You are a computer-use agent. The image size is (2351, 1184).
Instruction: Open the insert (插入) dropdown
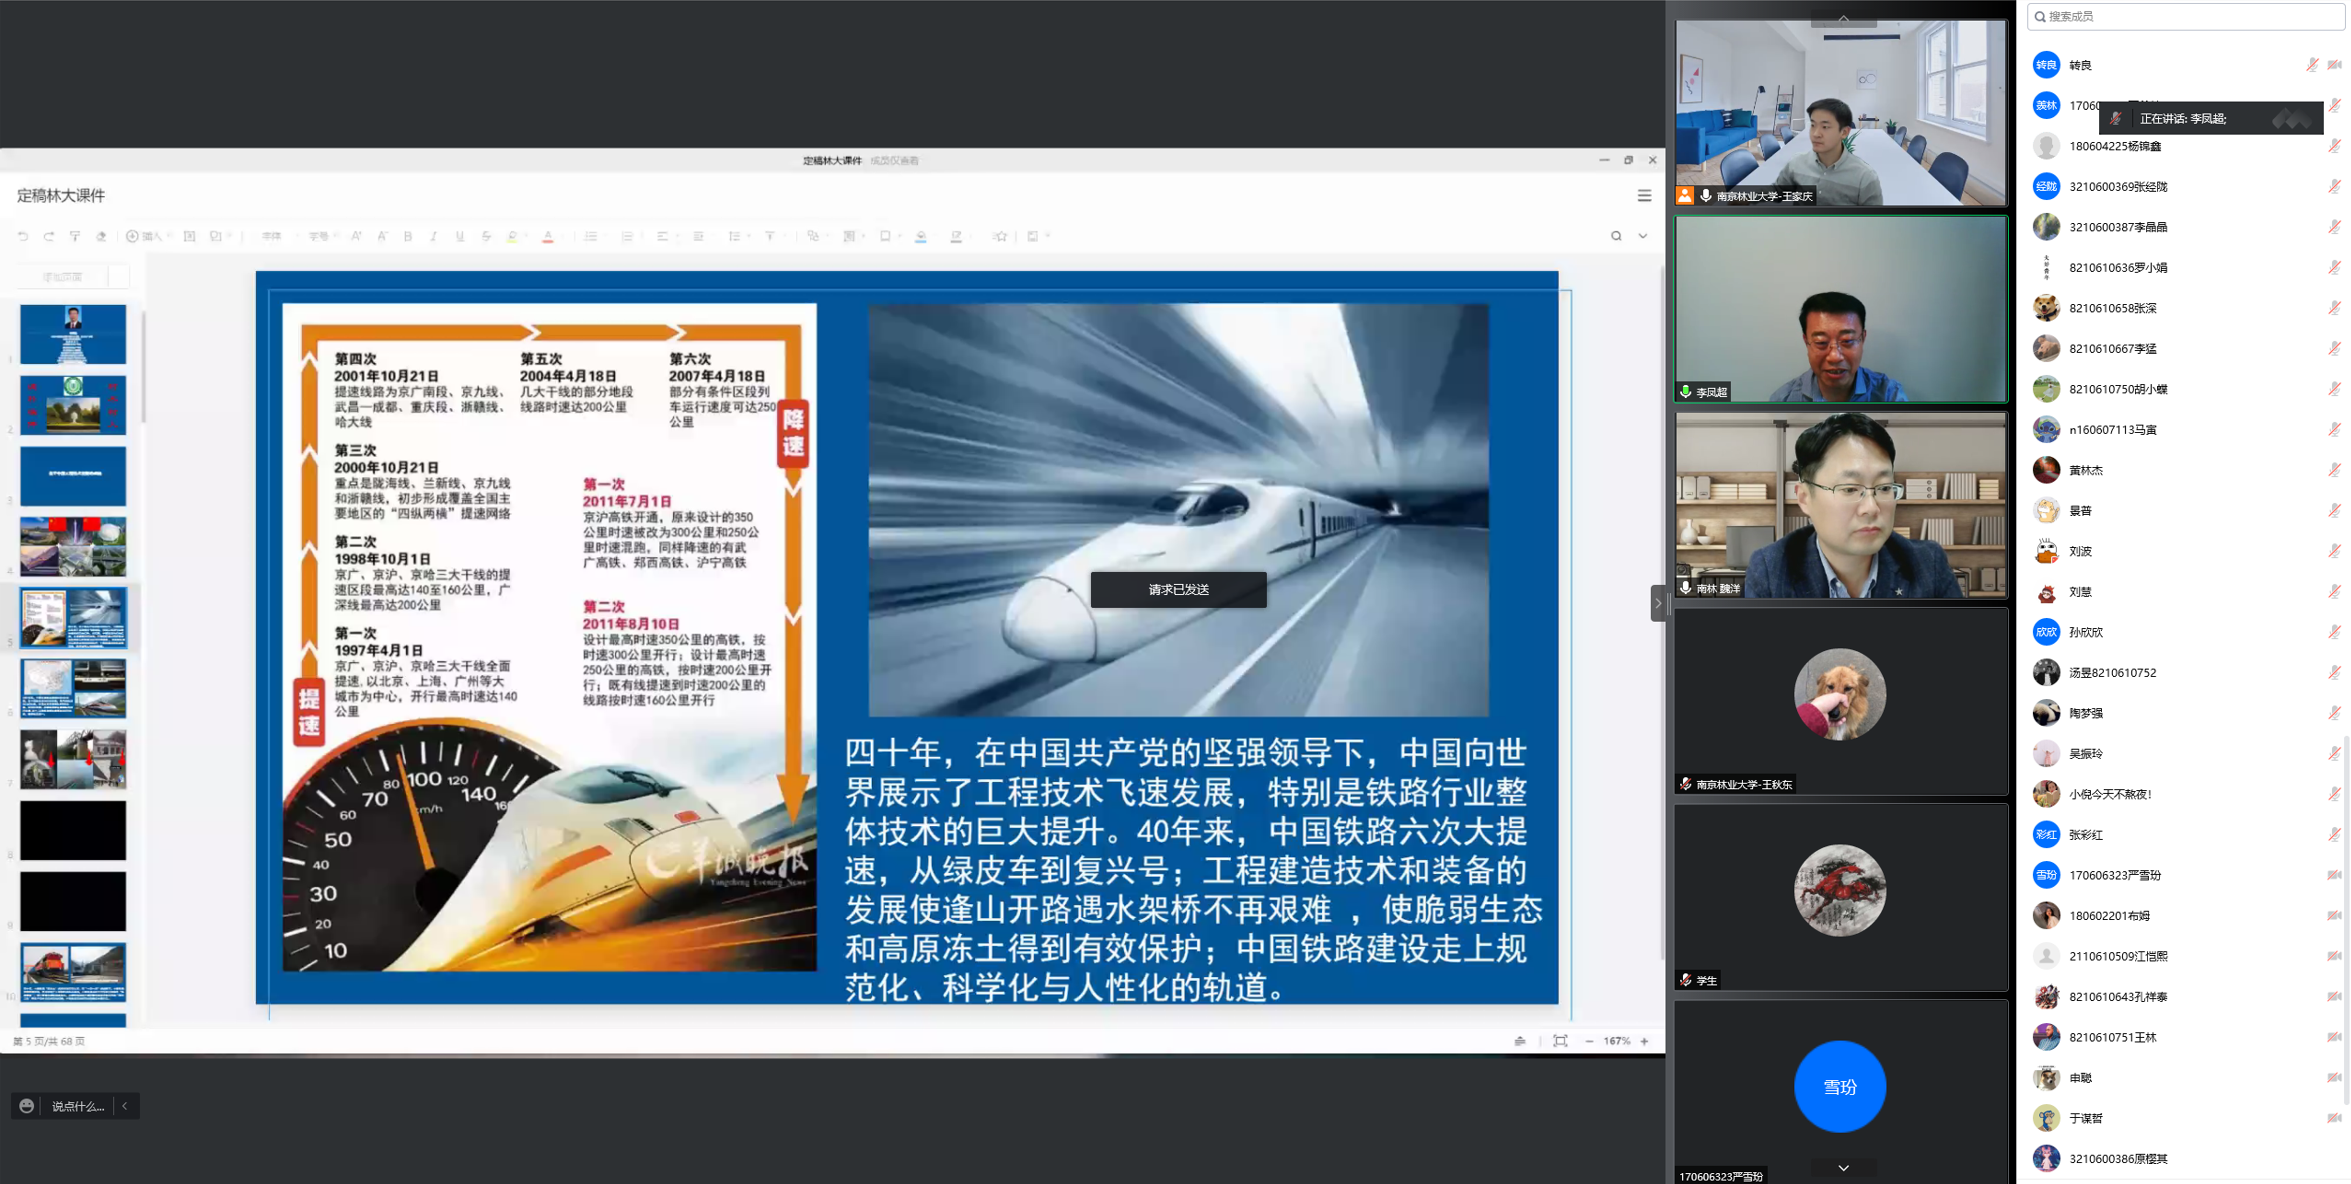point(145,236)
